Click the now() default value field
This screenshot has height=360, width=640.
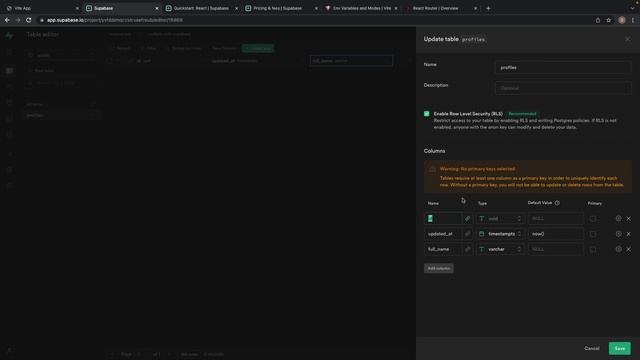coord(556,234)
